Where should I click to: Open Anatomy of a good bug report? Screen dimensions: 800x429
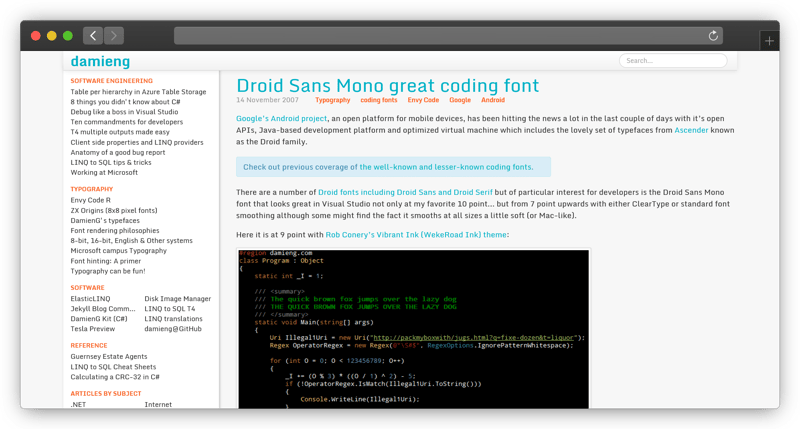coord(118,152)
